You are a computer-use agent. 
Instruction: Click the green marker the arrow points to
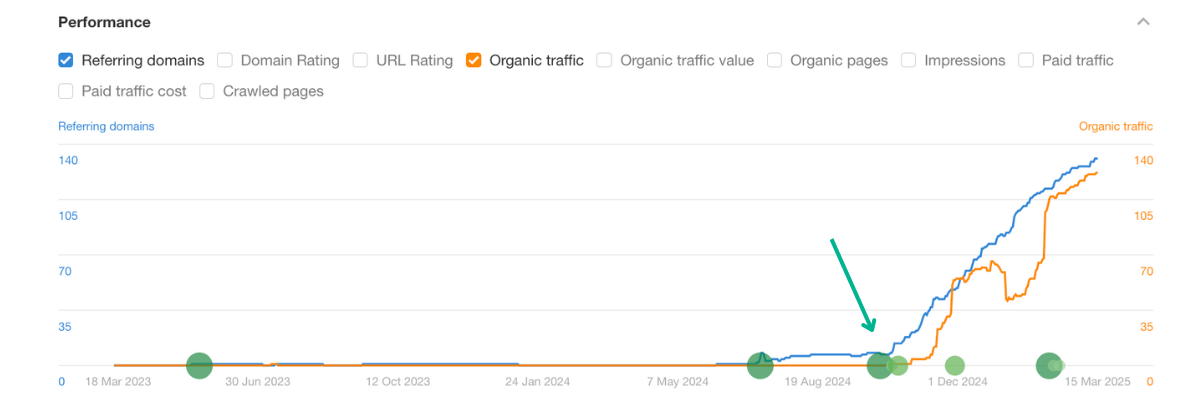[880, 366]
